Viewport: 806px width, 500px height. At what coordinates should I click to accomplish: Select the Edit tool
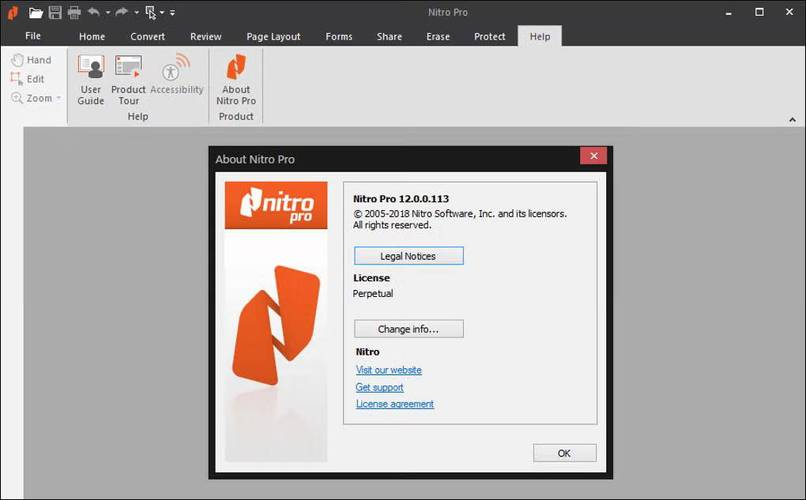tap(28, 79)
